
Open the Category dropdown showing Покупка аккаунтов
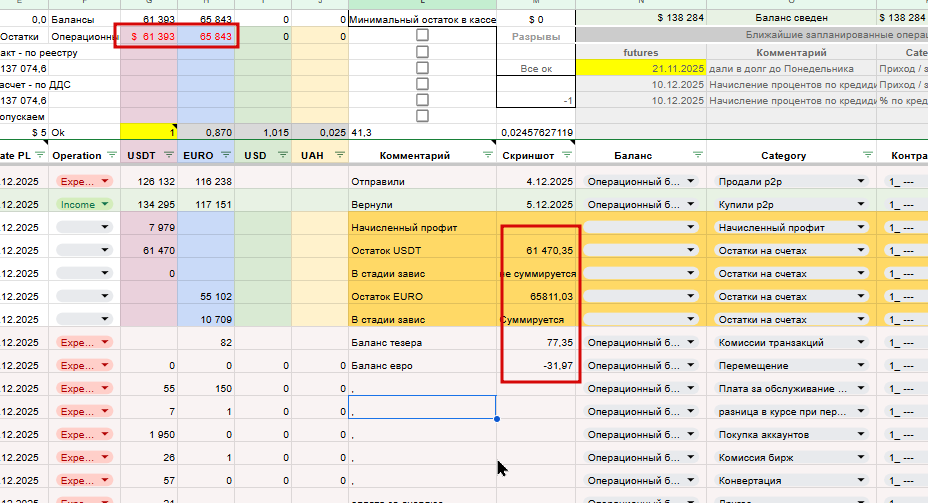click(791, 435)
